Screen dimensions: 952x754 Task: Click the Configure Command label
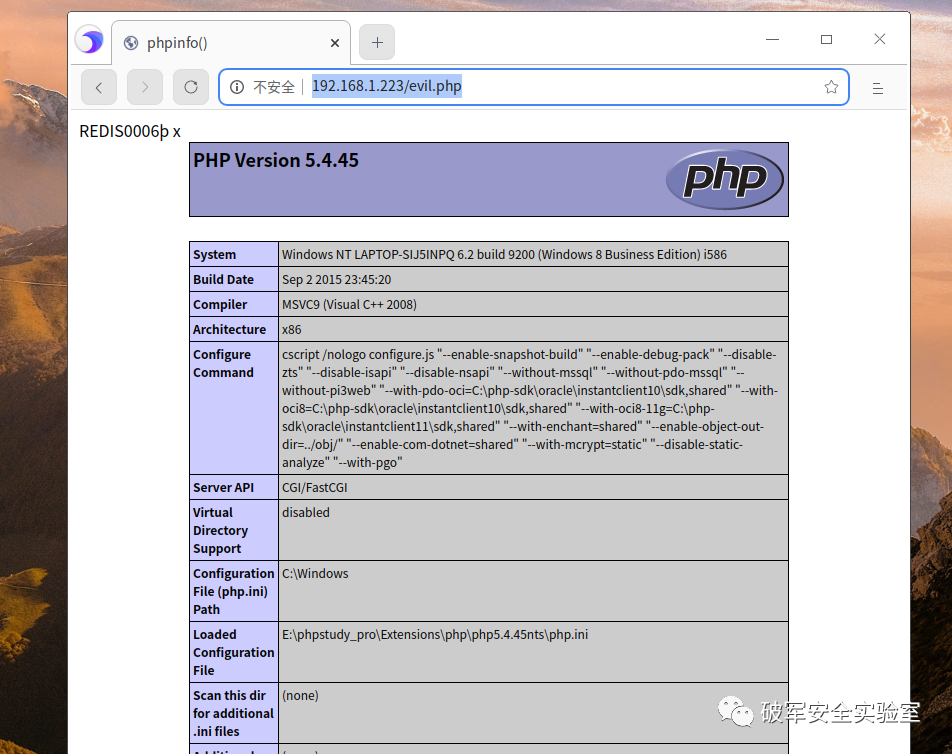click(223, 363)
